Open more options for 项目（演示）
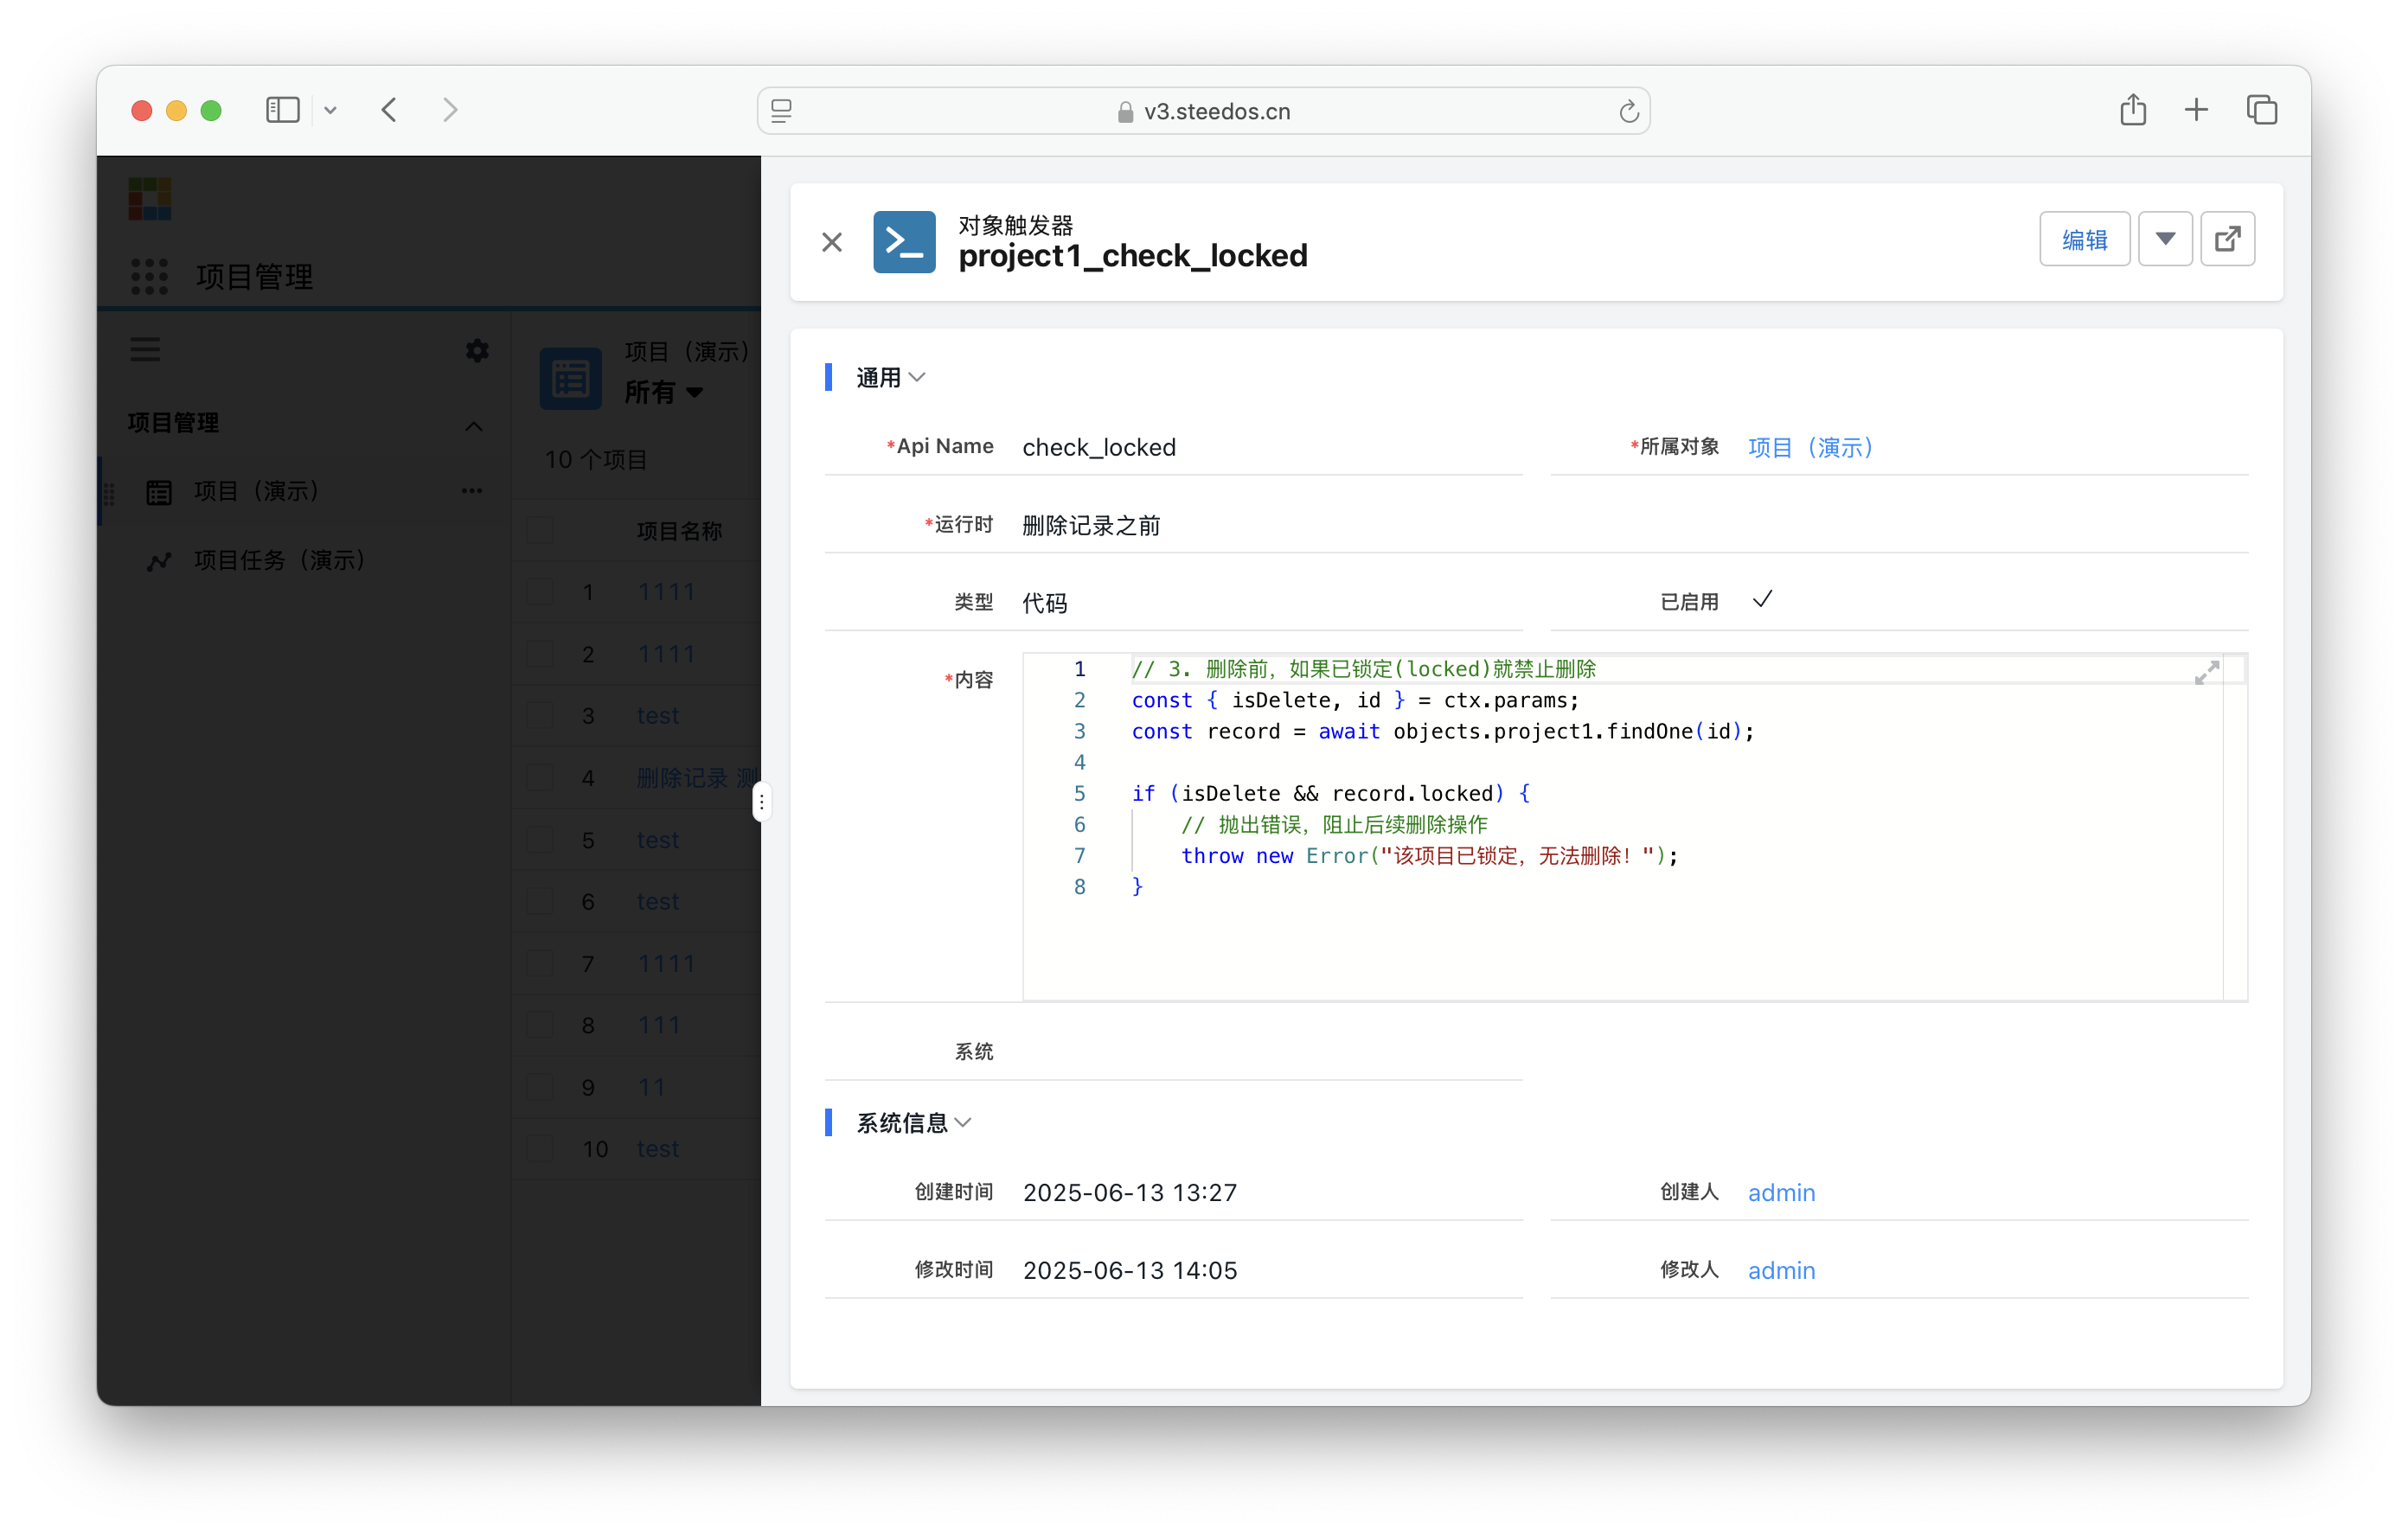The width and height of the screenshot is (2408, 1534). (472, 491)
